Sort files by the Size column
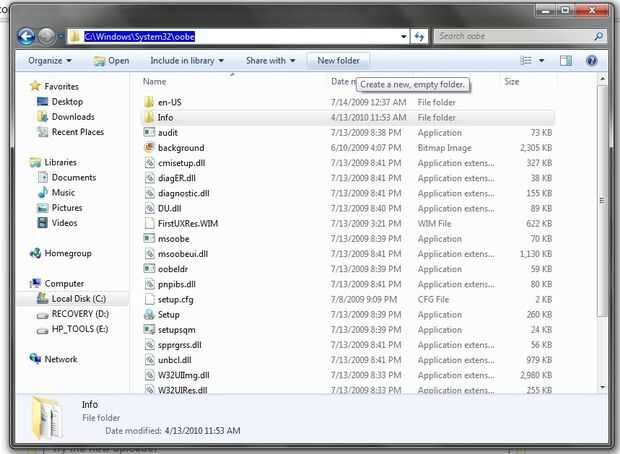Image resolution: width=620 pixels, height=454 pixels. pyautogui.click(x=512, y=81)
